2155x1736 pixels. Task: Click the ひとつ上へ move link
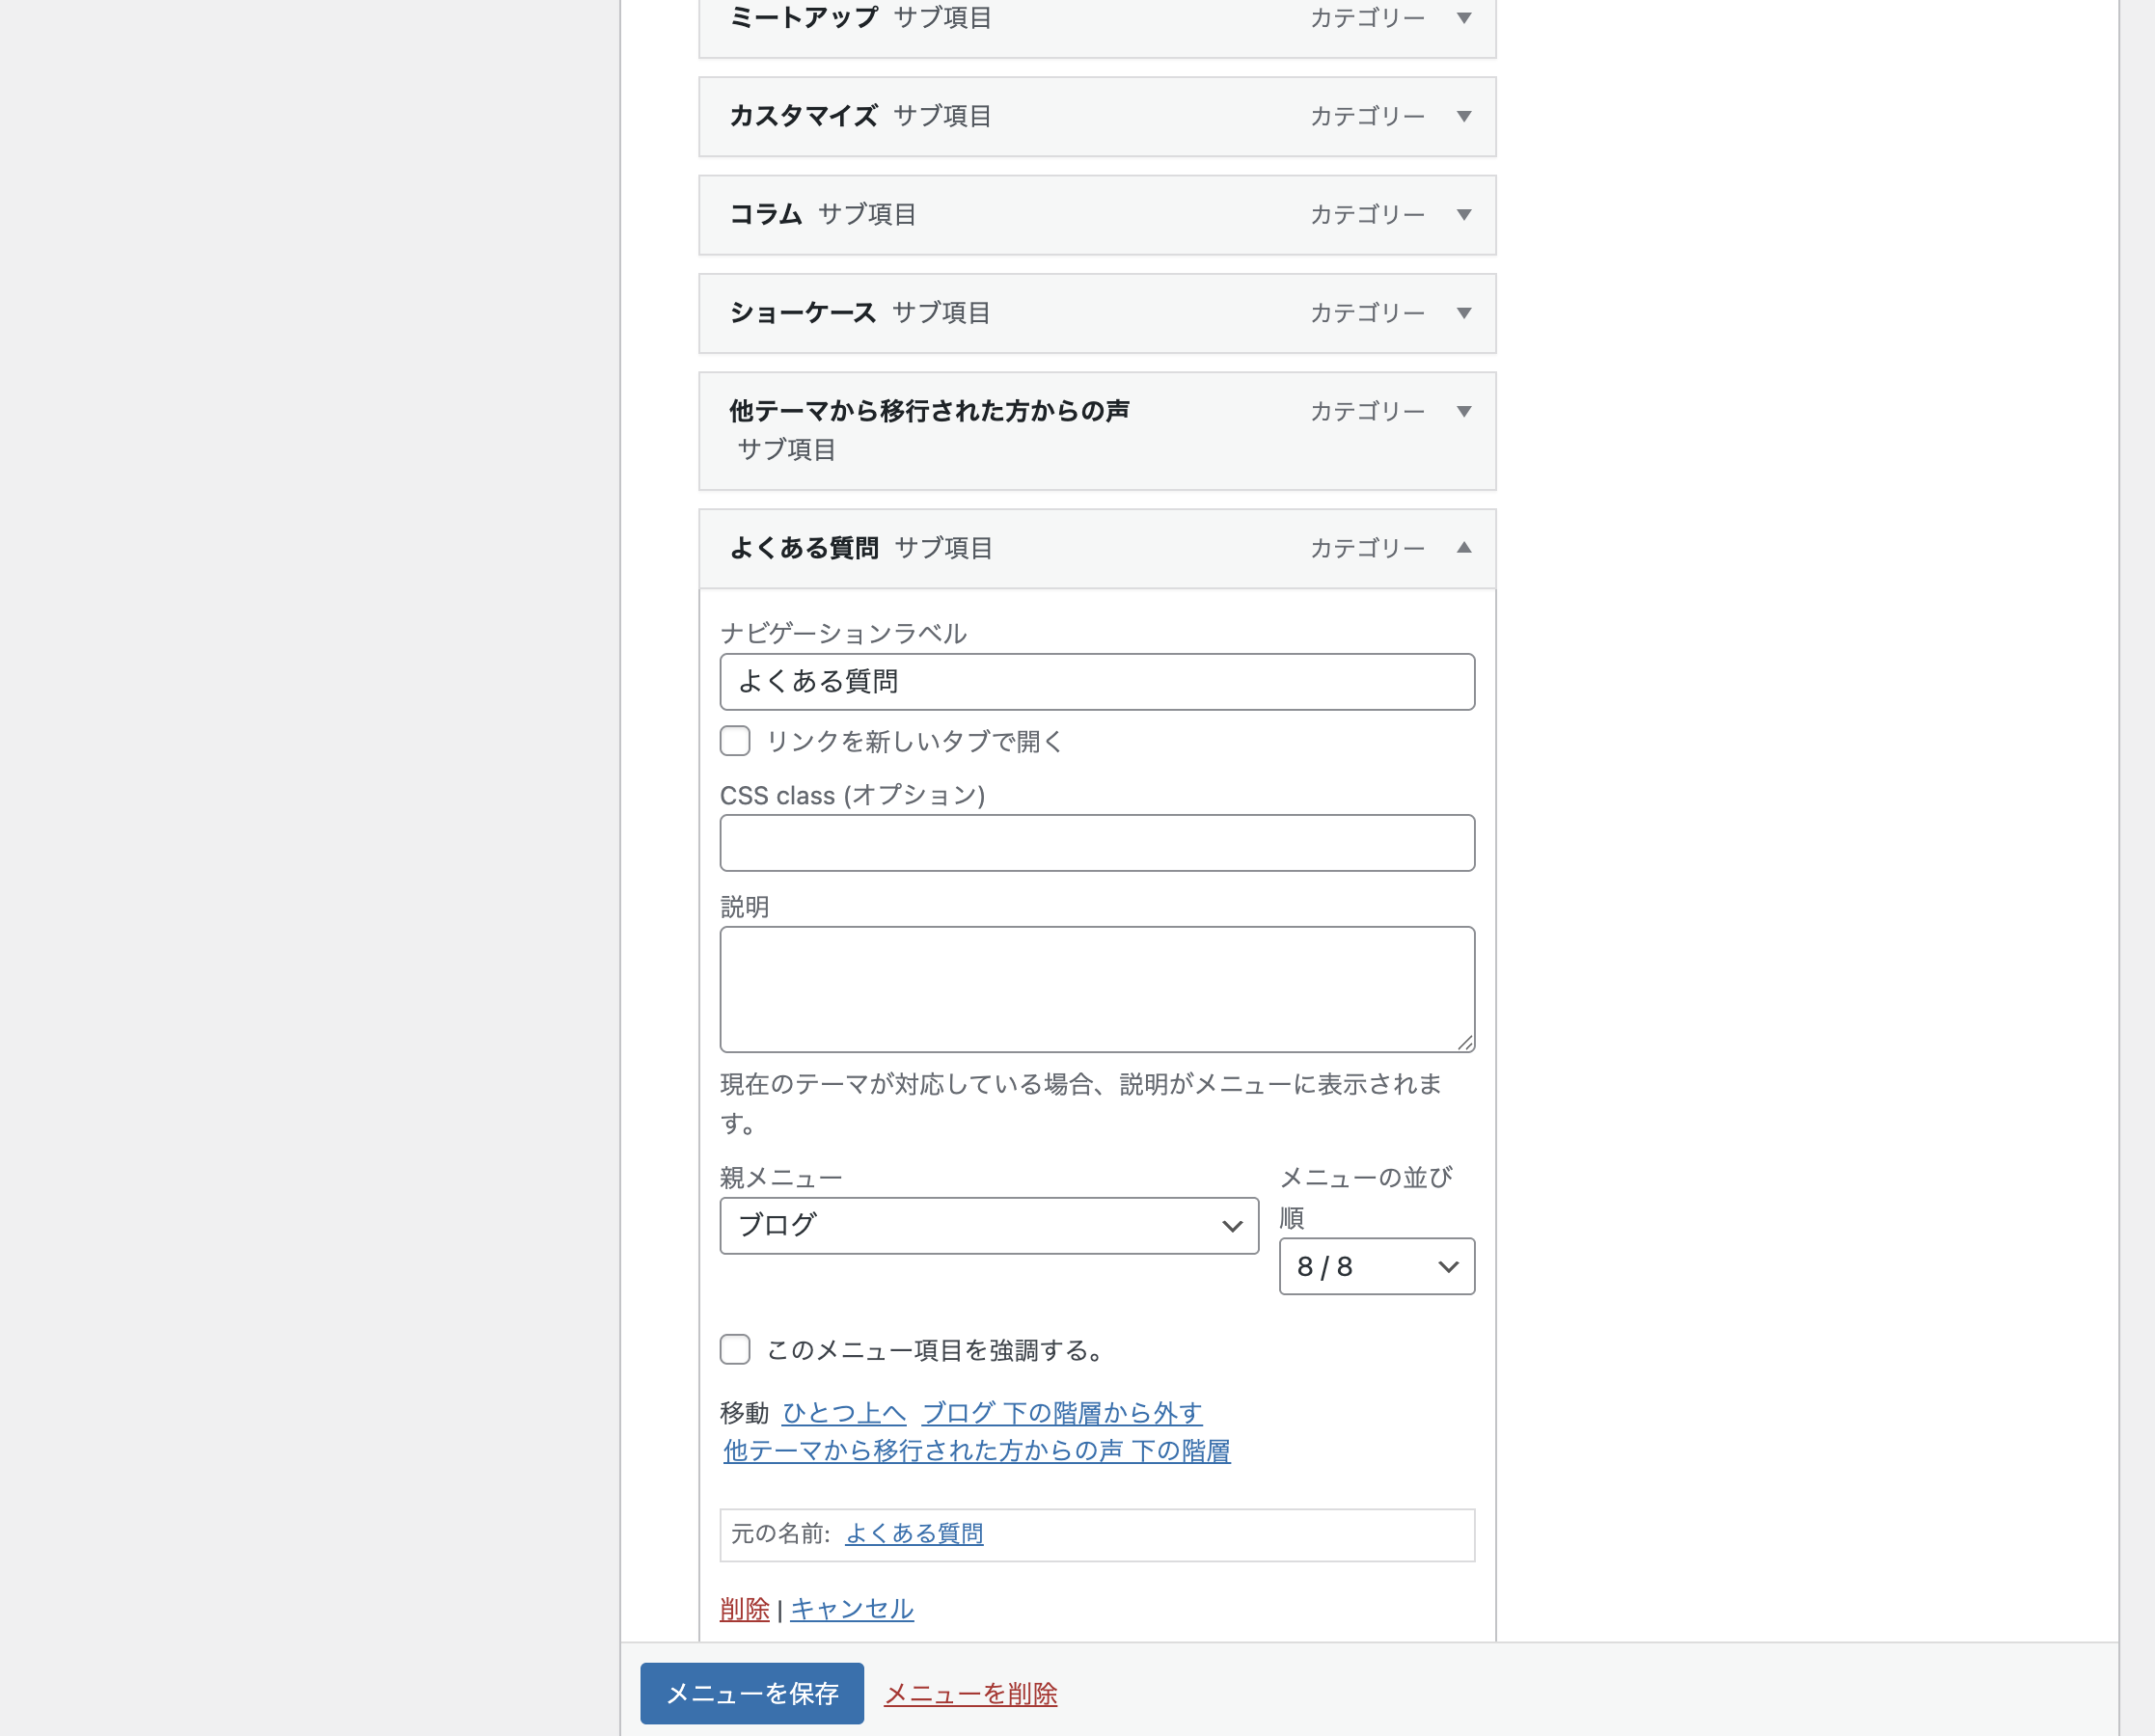(x=843, y=1412)
